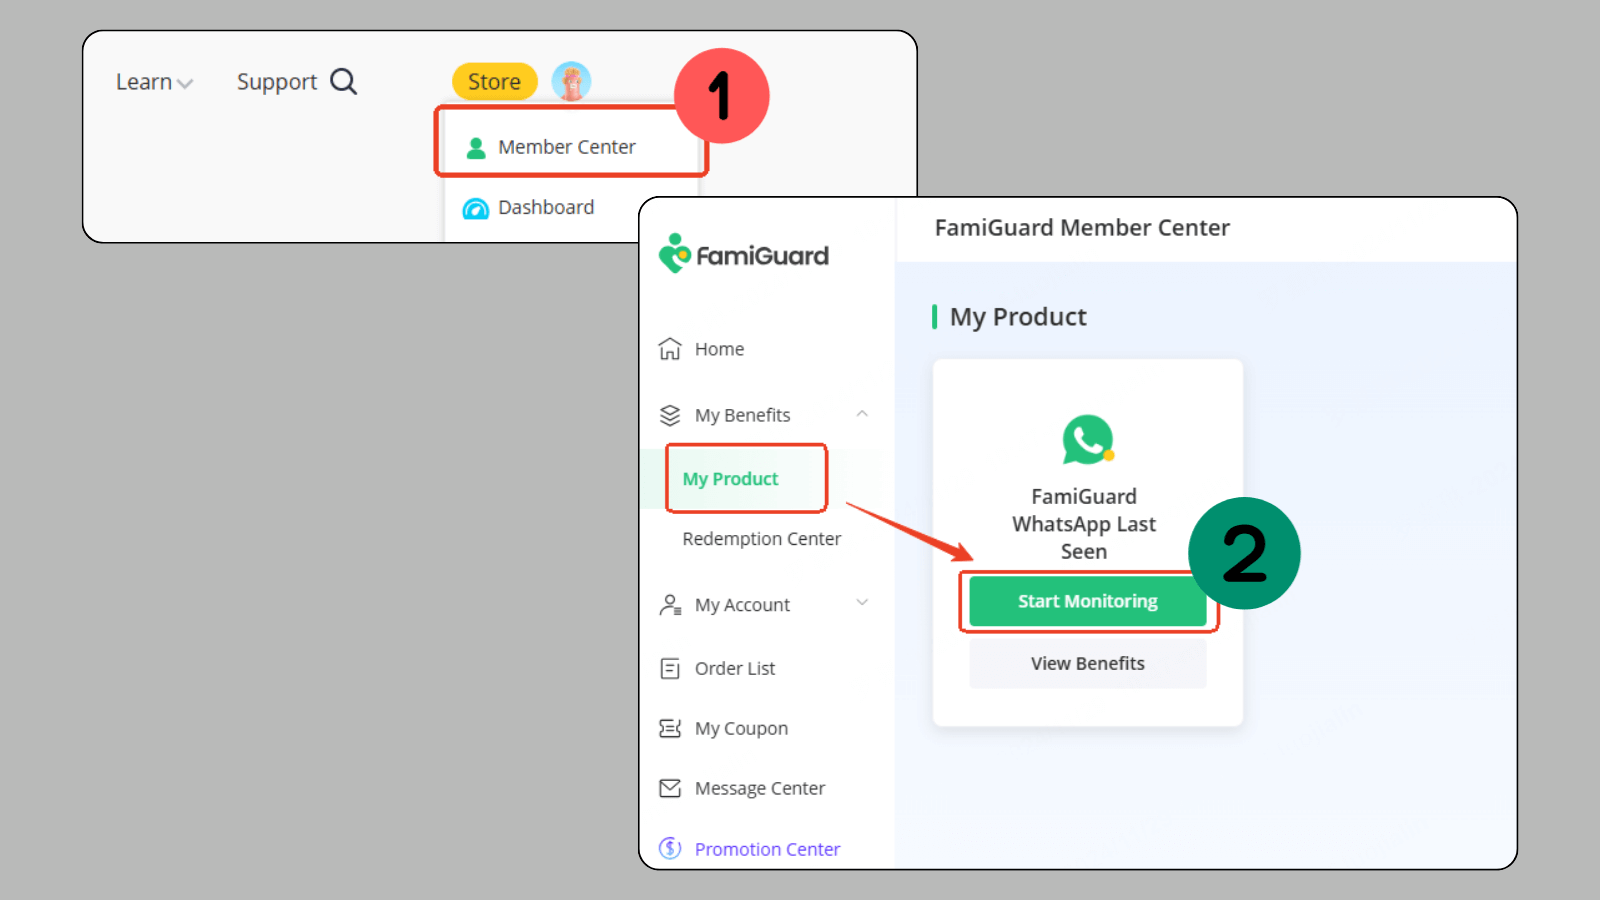This screenshot has height=900, width=1600.
Task: Open the Support menu item
Action: coord(277,82)
